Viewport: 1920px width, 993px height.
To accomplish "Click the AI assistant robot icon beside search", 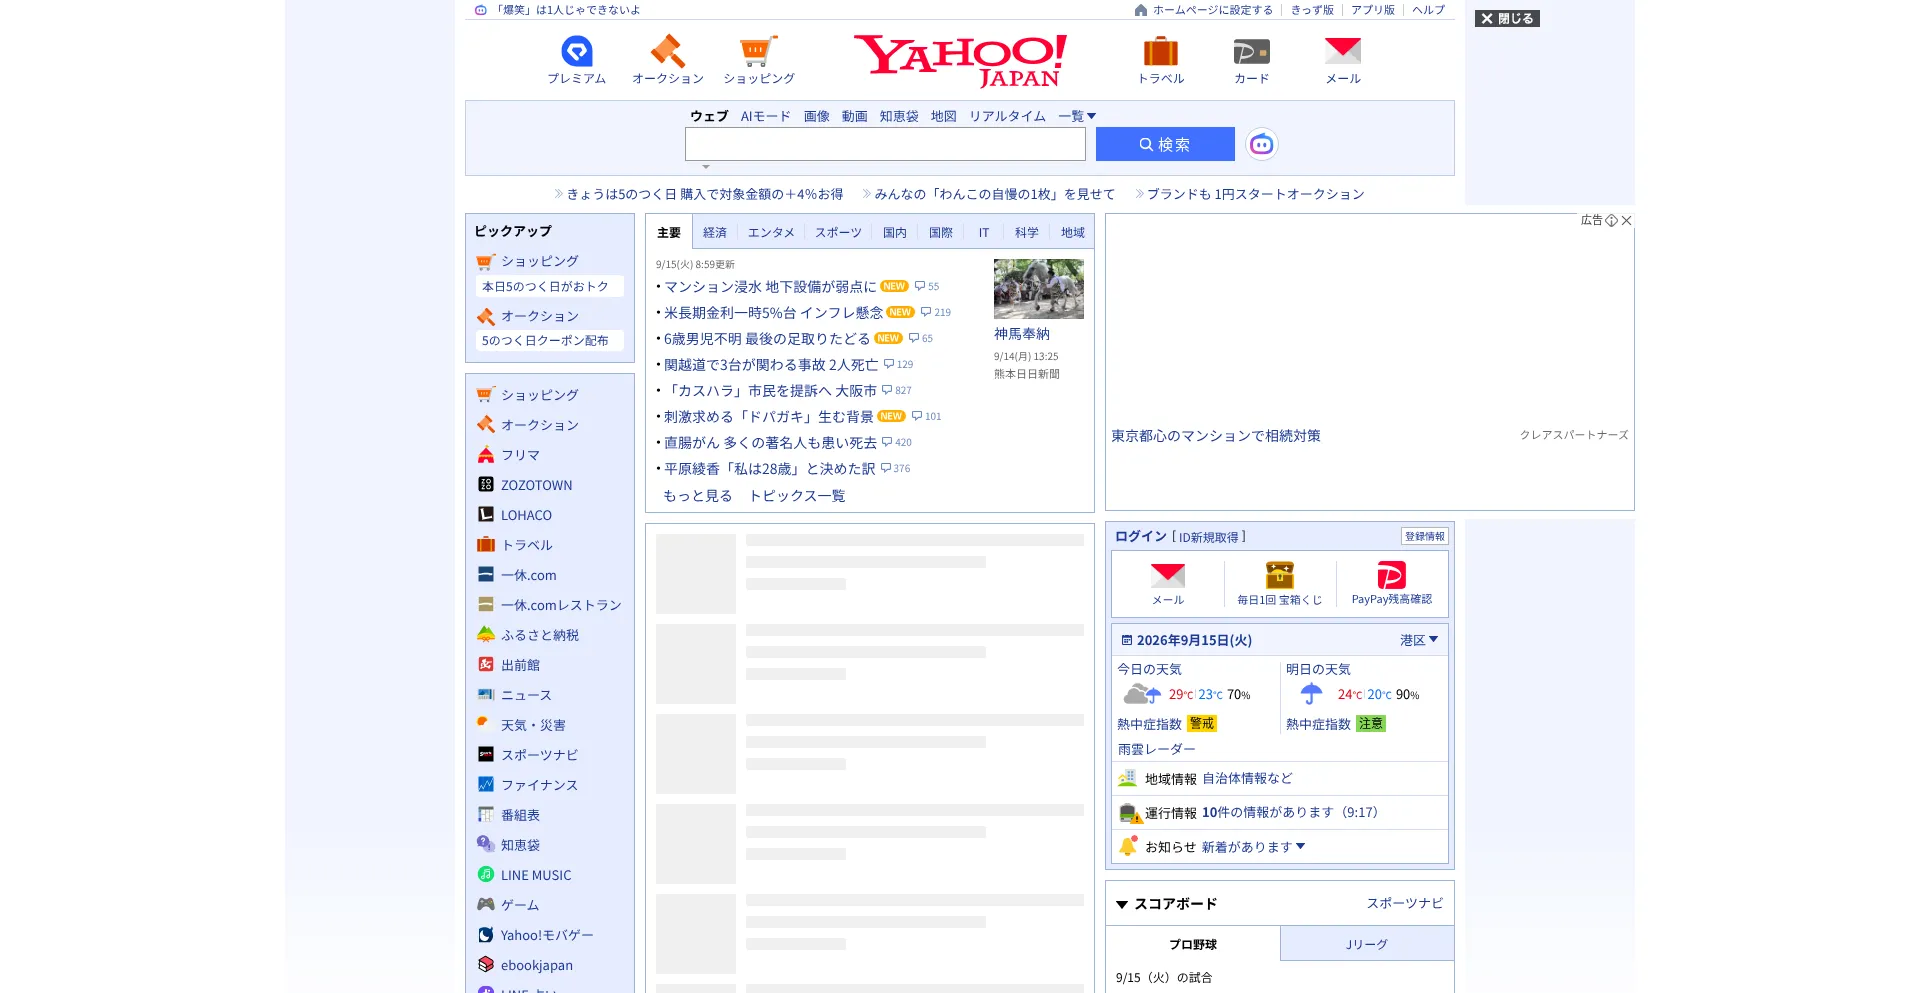I will pyautogui.click(x=1262, y=144).
